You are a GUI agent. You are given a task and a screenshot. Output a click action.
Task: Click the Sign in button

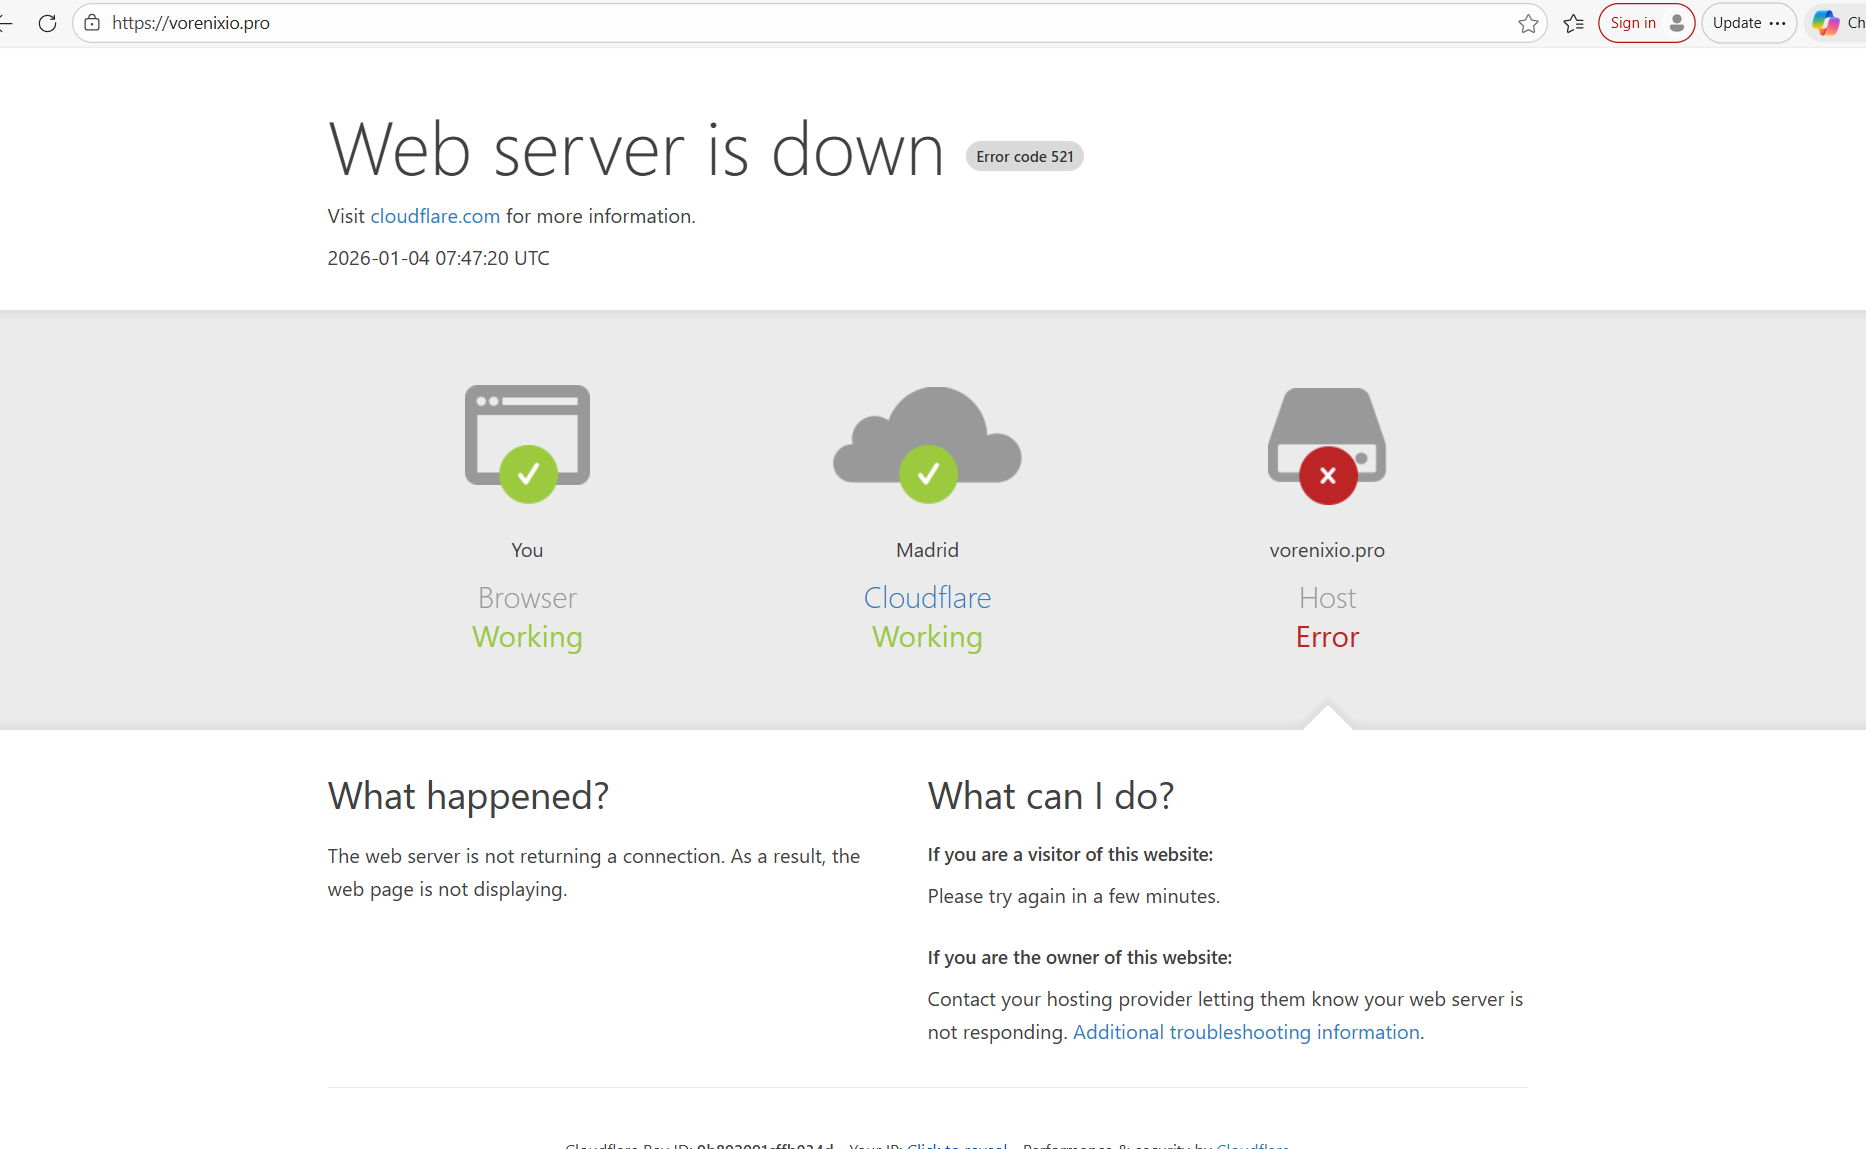pyautogui.click(x=1645, y=23)
